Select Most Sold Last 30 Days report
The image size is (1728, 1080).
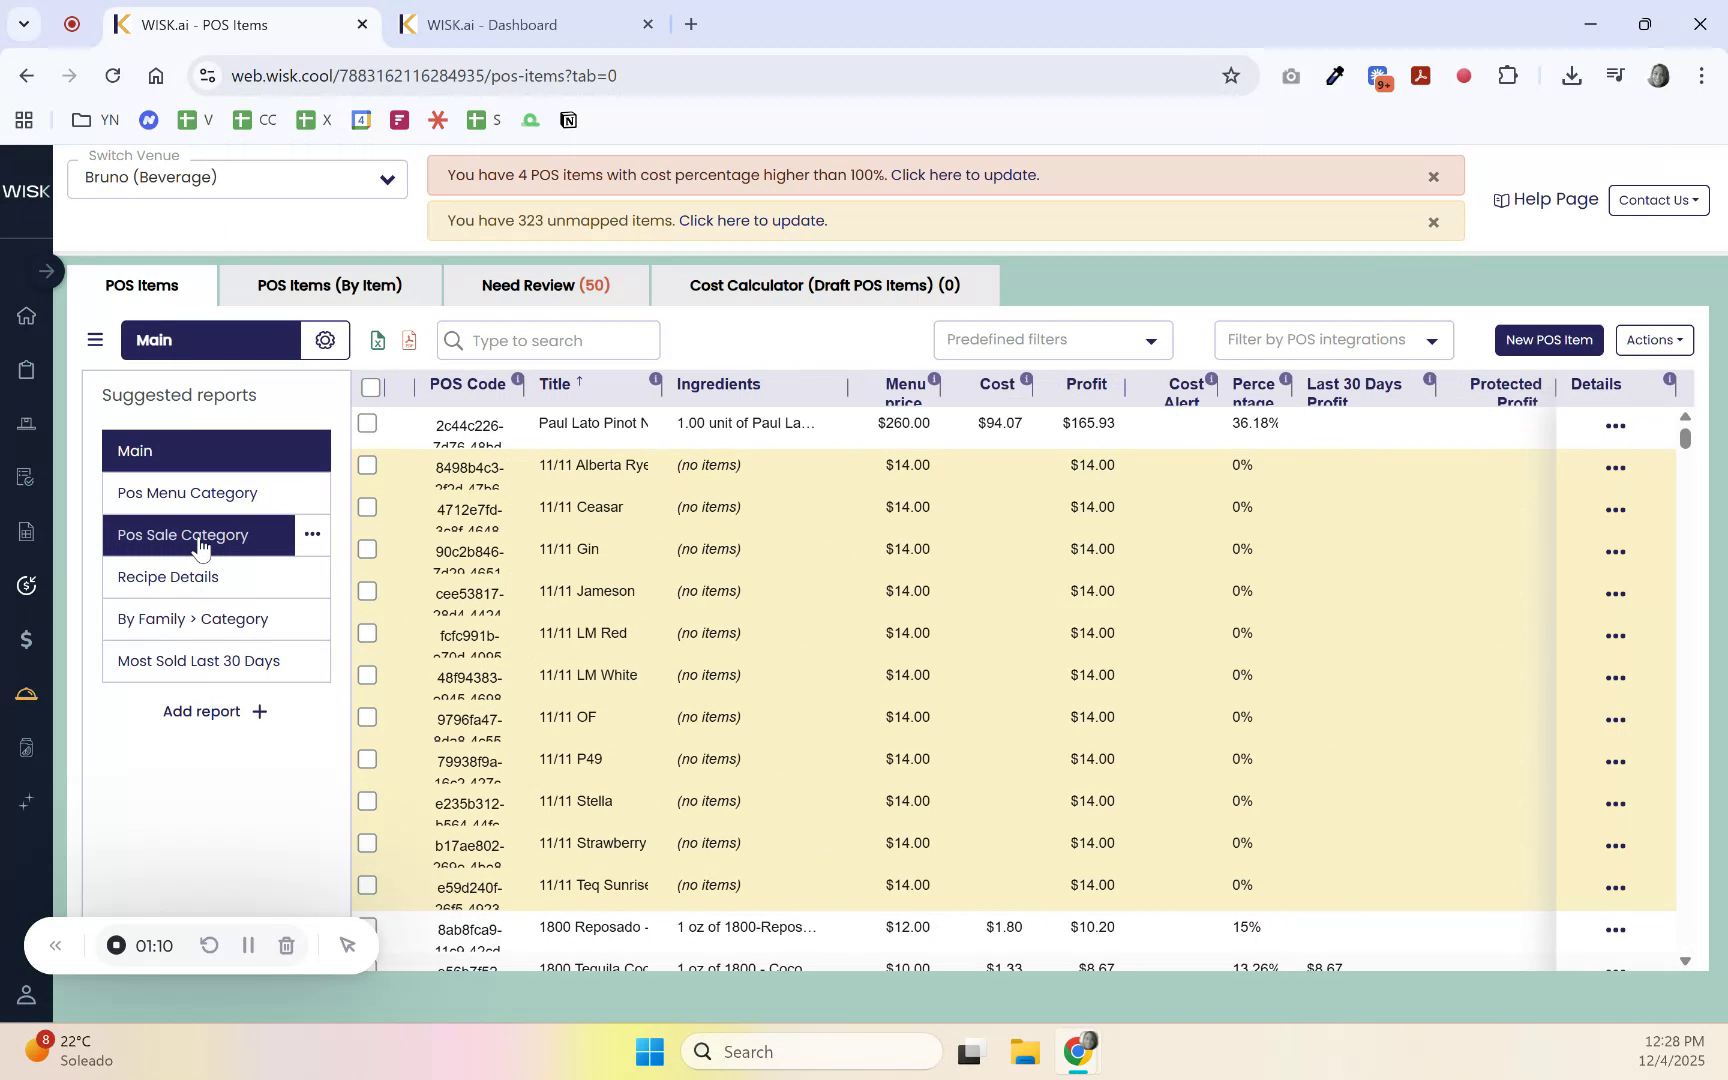[x=199, y=661]
